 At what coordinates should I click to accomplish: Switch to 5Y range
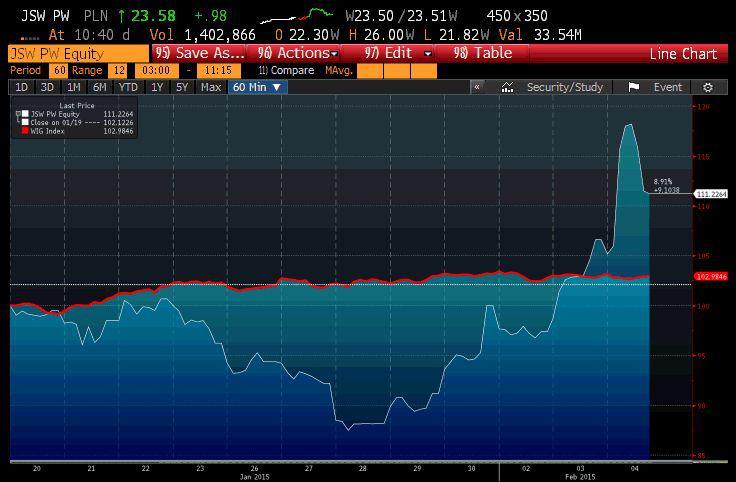(182, 87)
